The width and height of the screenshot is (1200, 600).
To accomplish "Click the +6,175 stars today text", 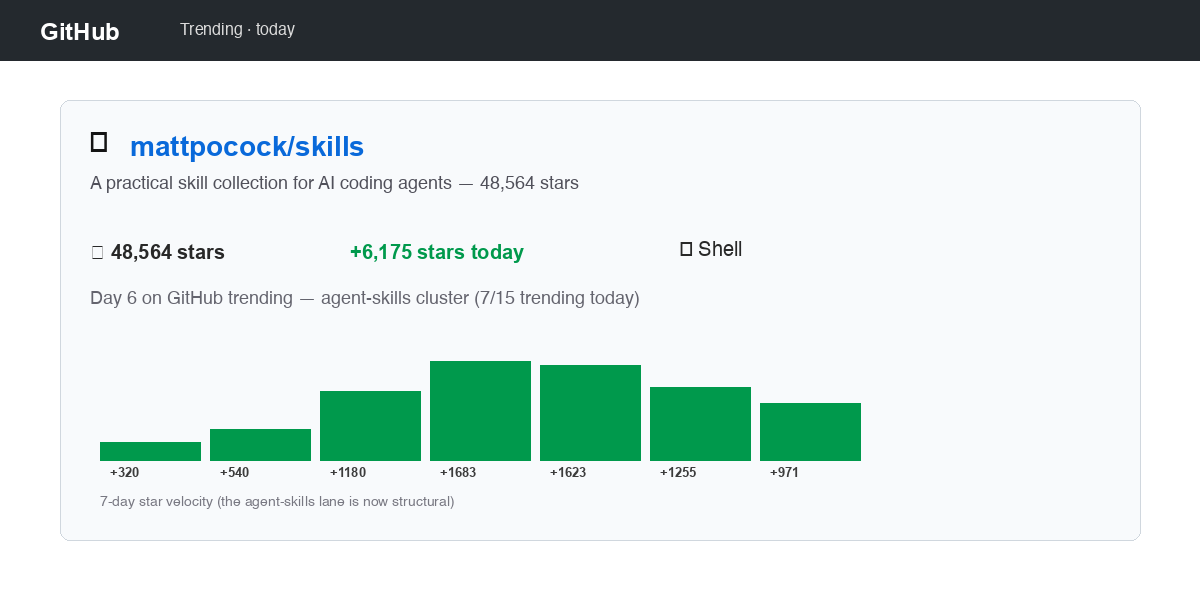I will pos(437,252).
